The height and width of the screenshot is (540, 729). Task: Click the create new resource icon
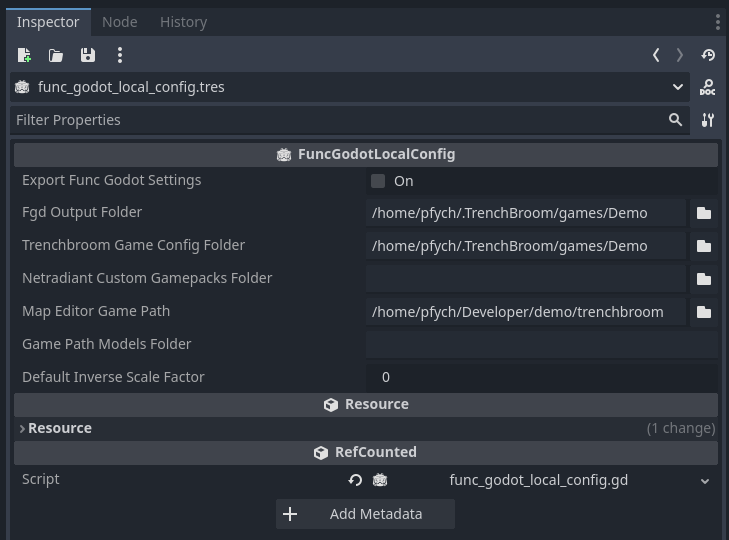[x=24, y=55]
